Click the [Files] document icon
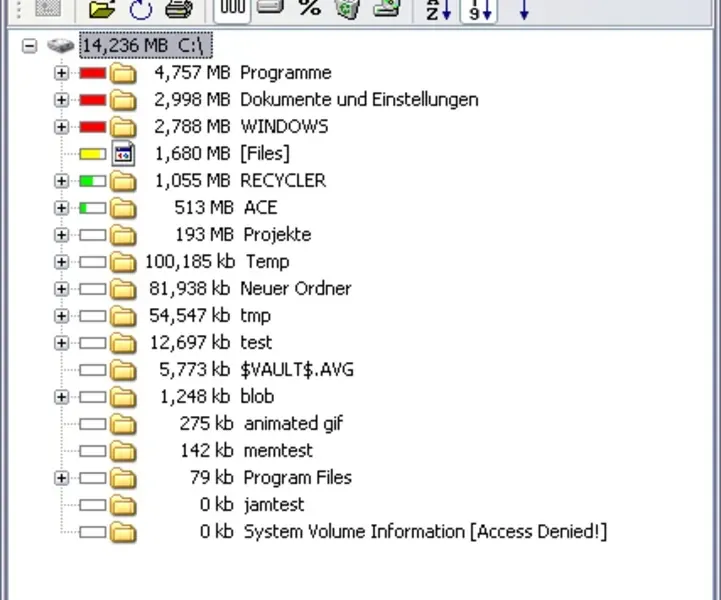 [123, 154]
